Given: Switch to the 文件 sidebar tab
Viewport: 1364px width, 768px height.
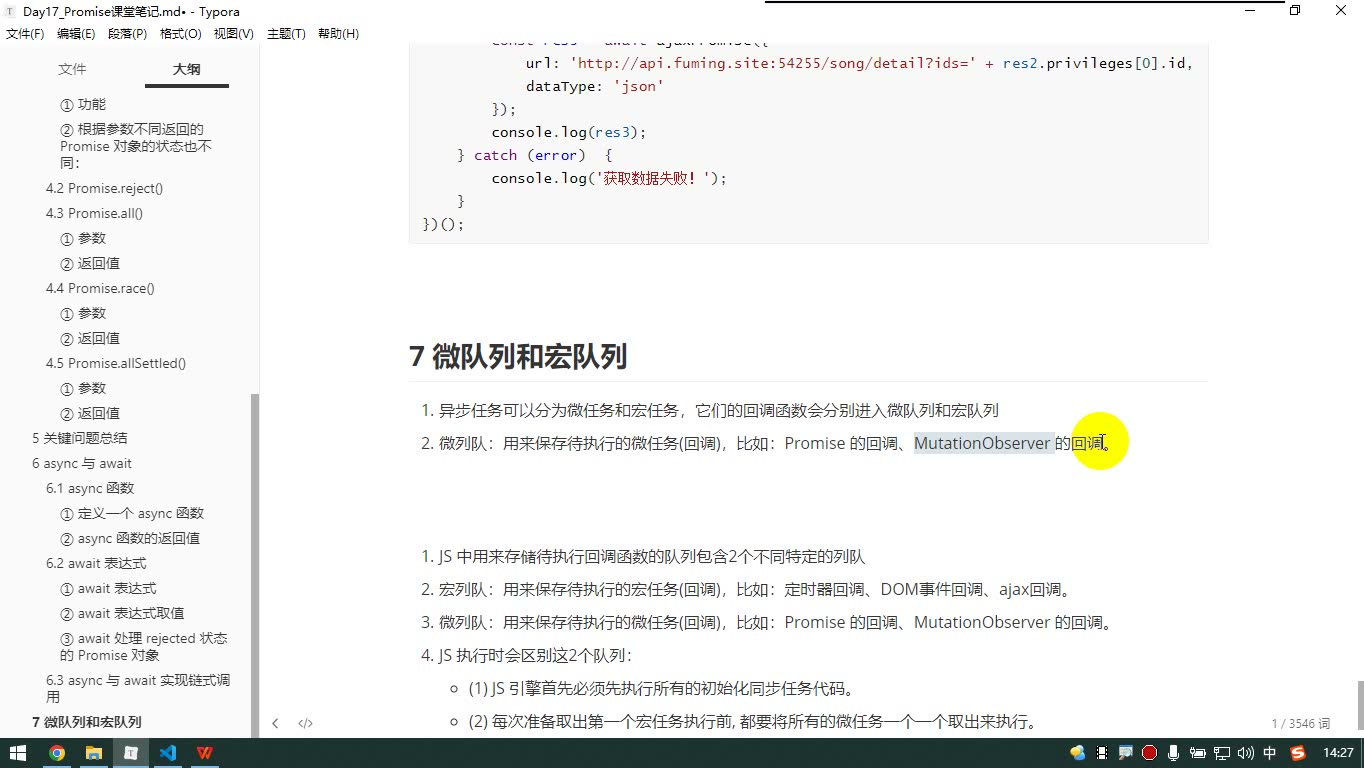Looking at the screenshot, I should 72,69.
